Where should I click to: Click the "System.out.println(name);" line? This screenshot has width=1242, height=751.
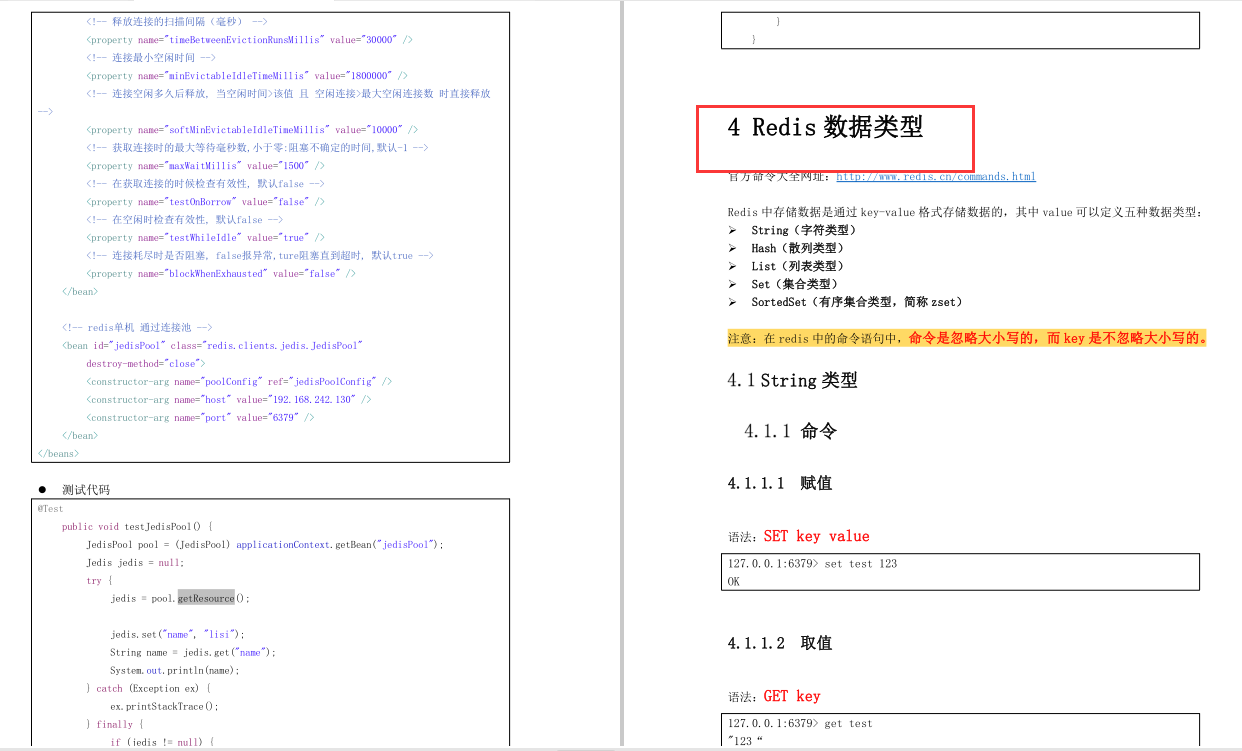point(175,670)
